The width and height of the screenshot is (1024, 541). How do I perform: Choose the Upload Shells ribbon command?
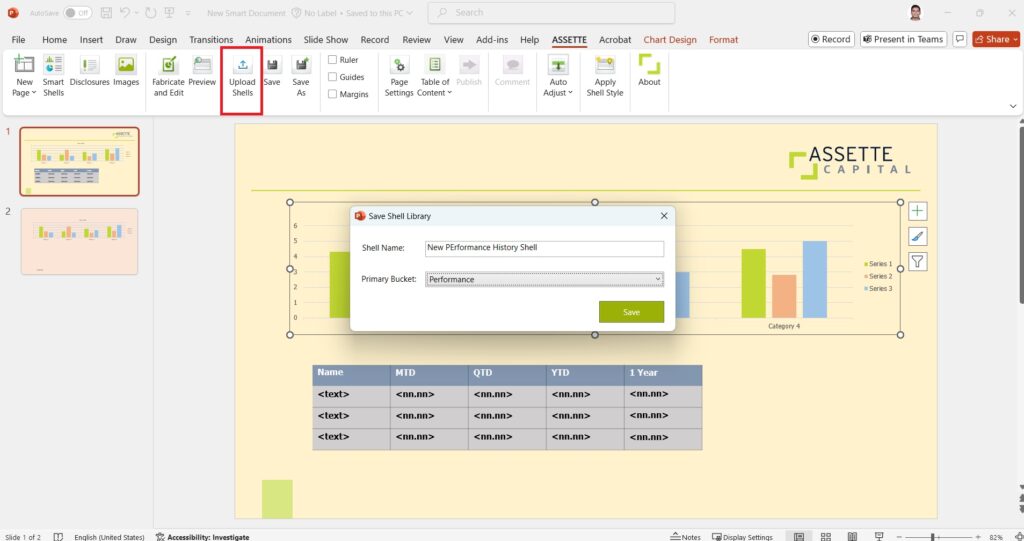pyautogui.click(x=242, y=76)
